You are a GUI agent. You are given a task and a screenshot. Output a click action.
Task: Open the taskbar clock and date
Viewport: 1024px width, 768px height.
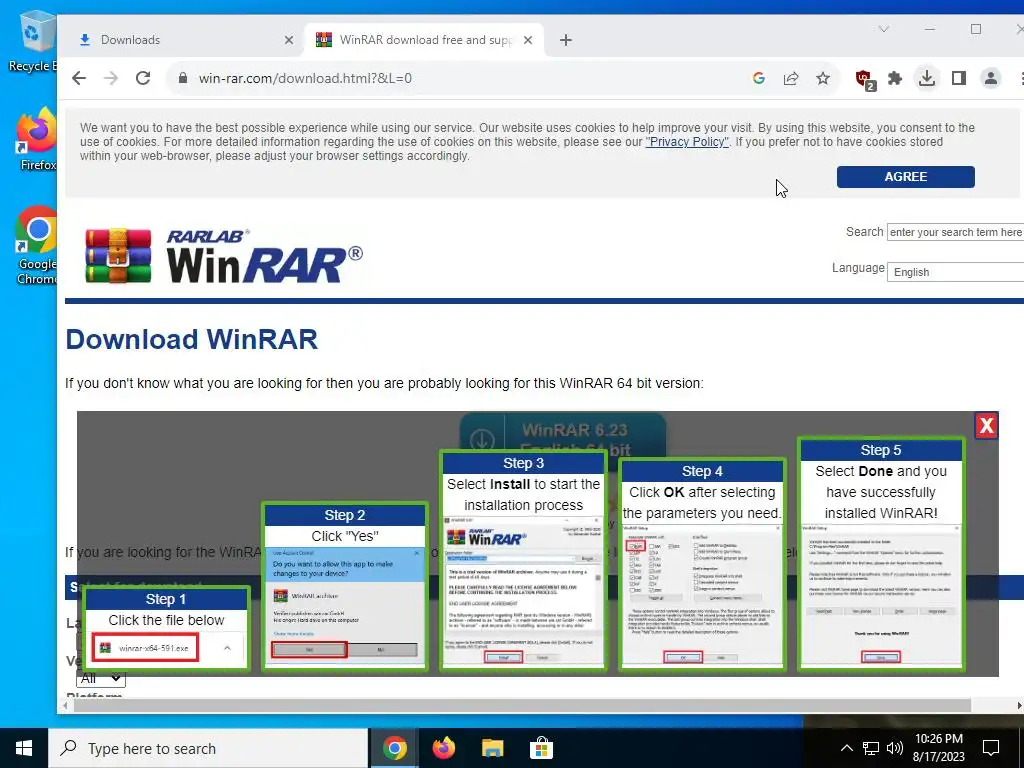pyautogui.click(x=938, y=748)
